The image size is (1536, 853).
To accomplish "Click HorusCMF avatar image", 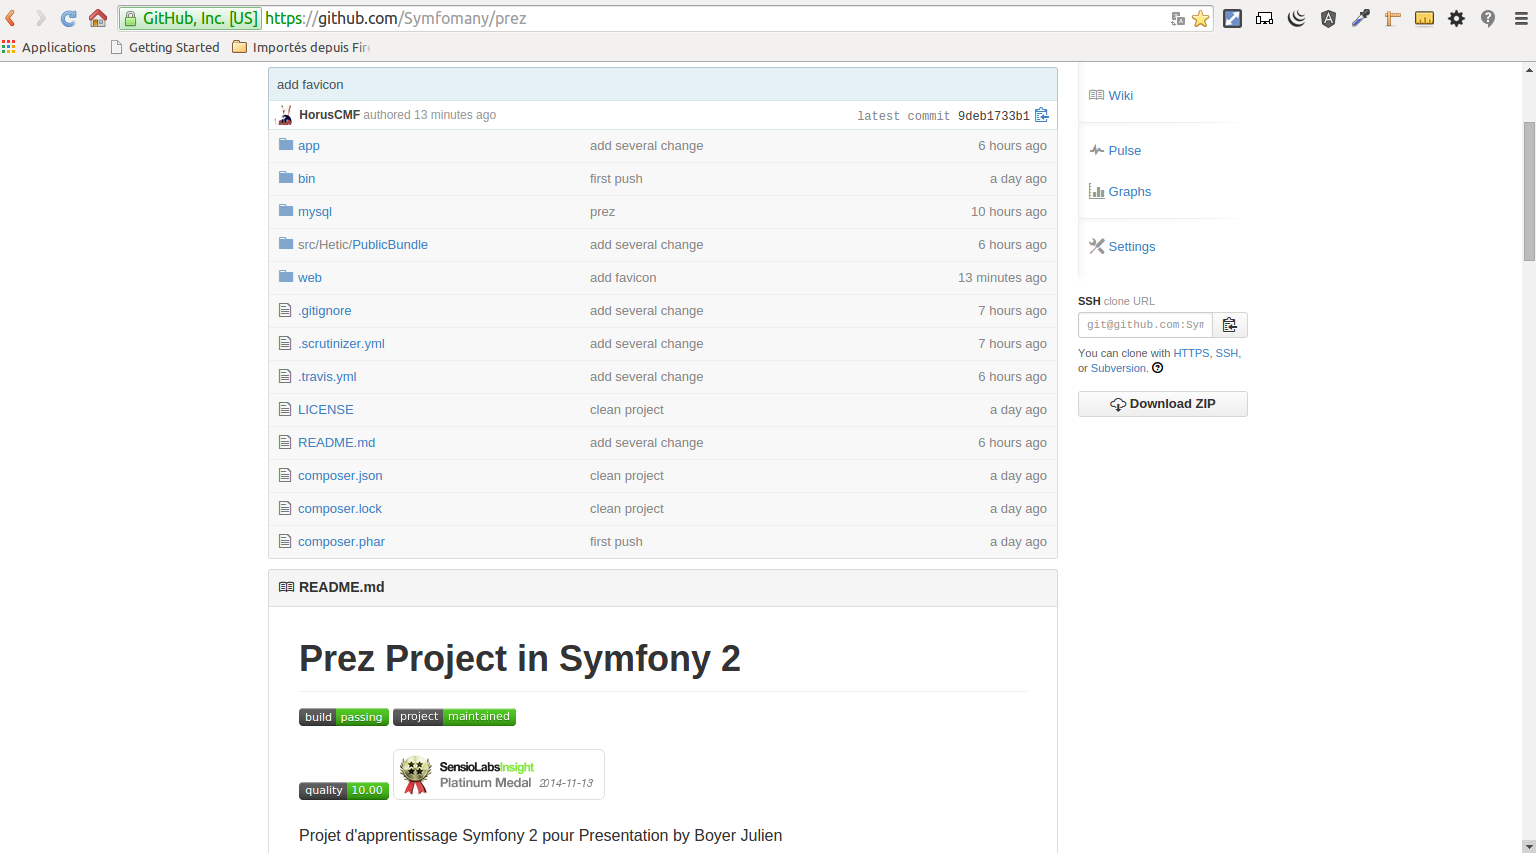I will tap(285, 115).
